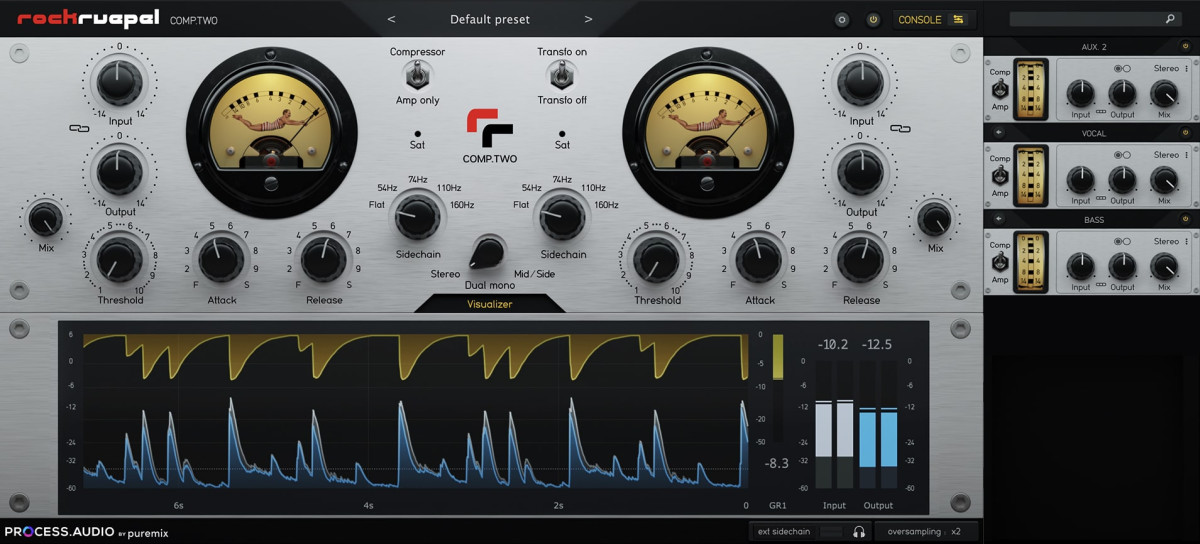The height and width of the screenshot is (544, 1200).
Task: Toggle the AUX. 2 strip power icon
Action: point(1186,47)
